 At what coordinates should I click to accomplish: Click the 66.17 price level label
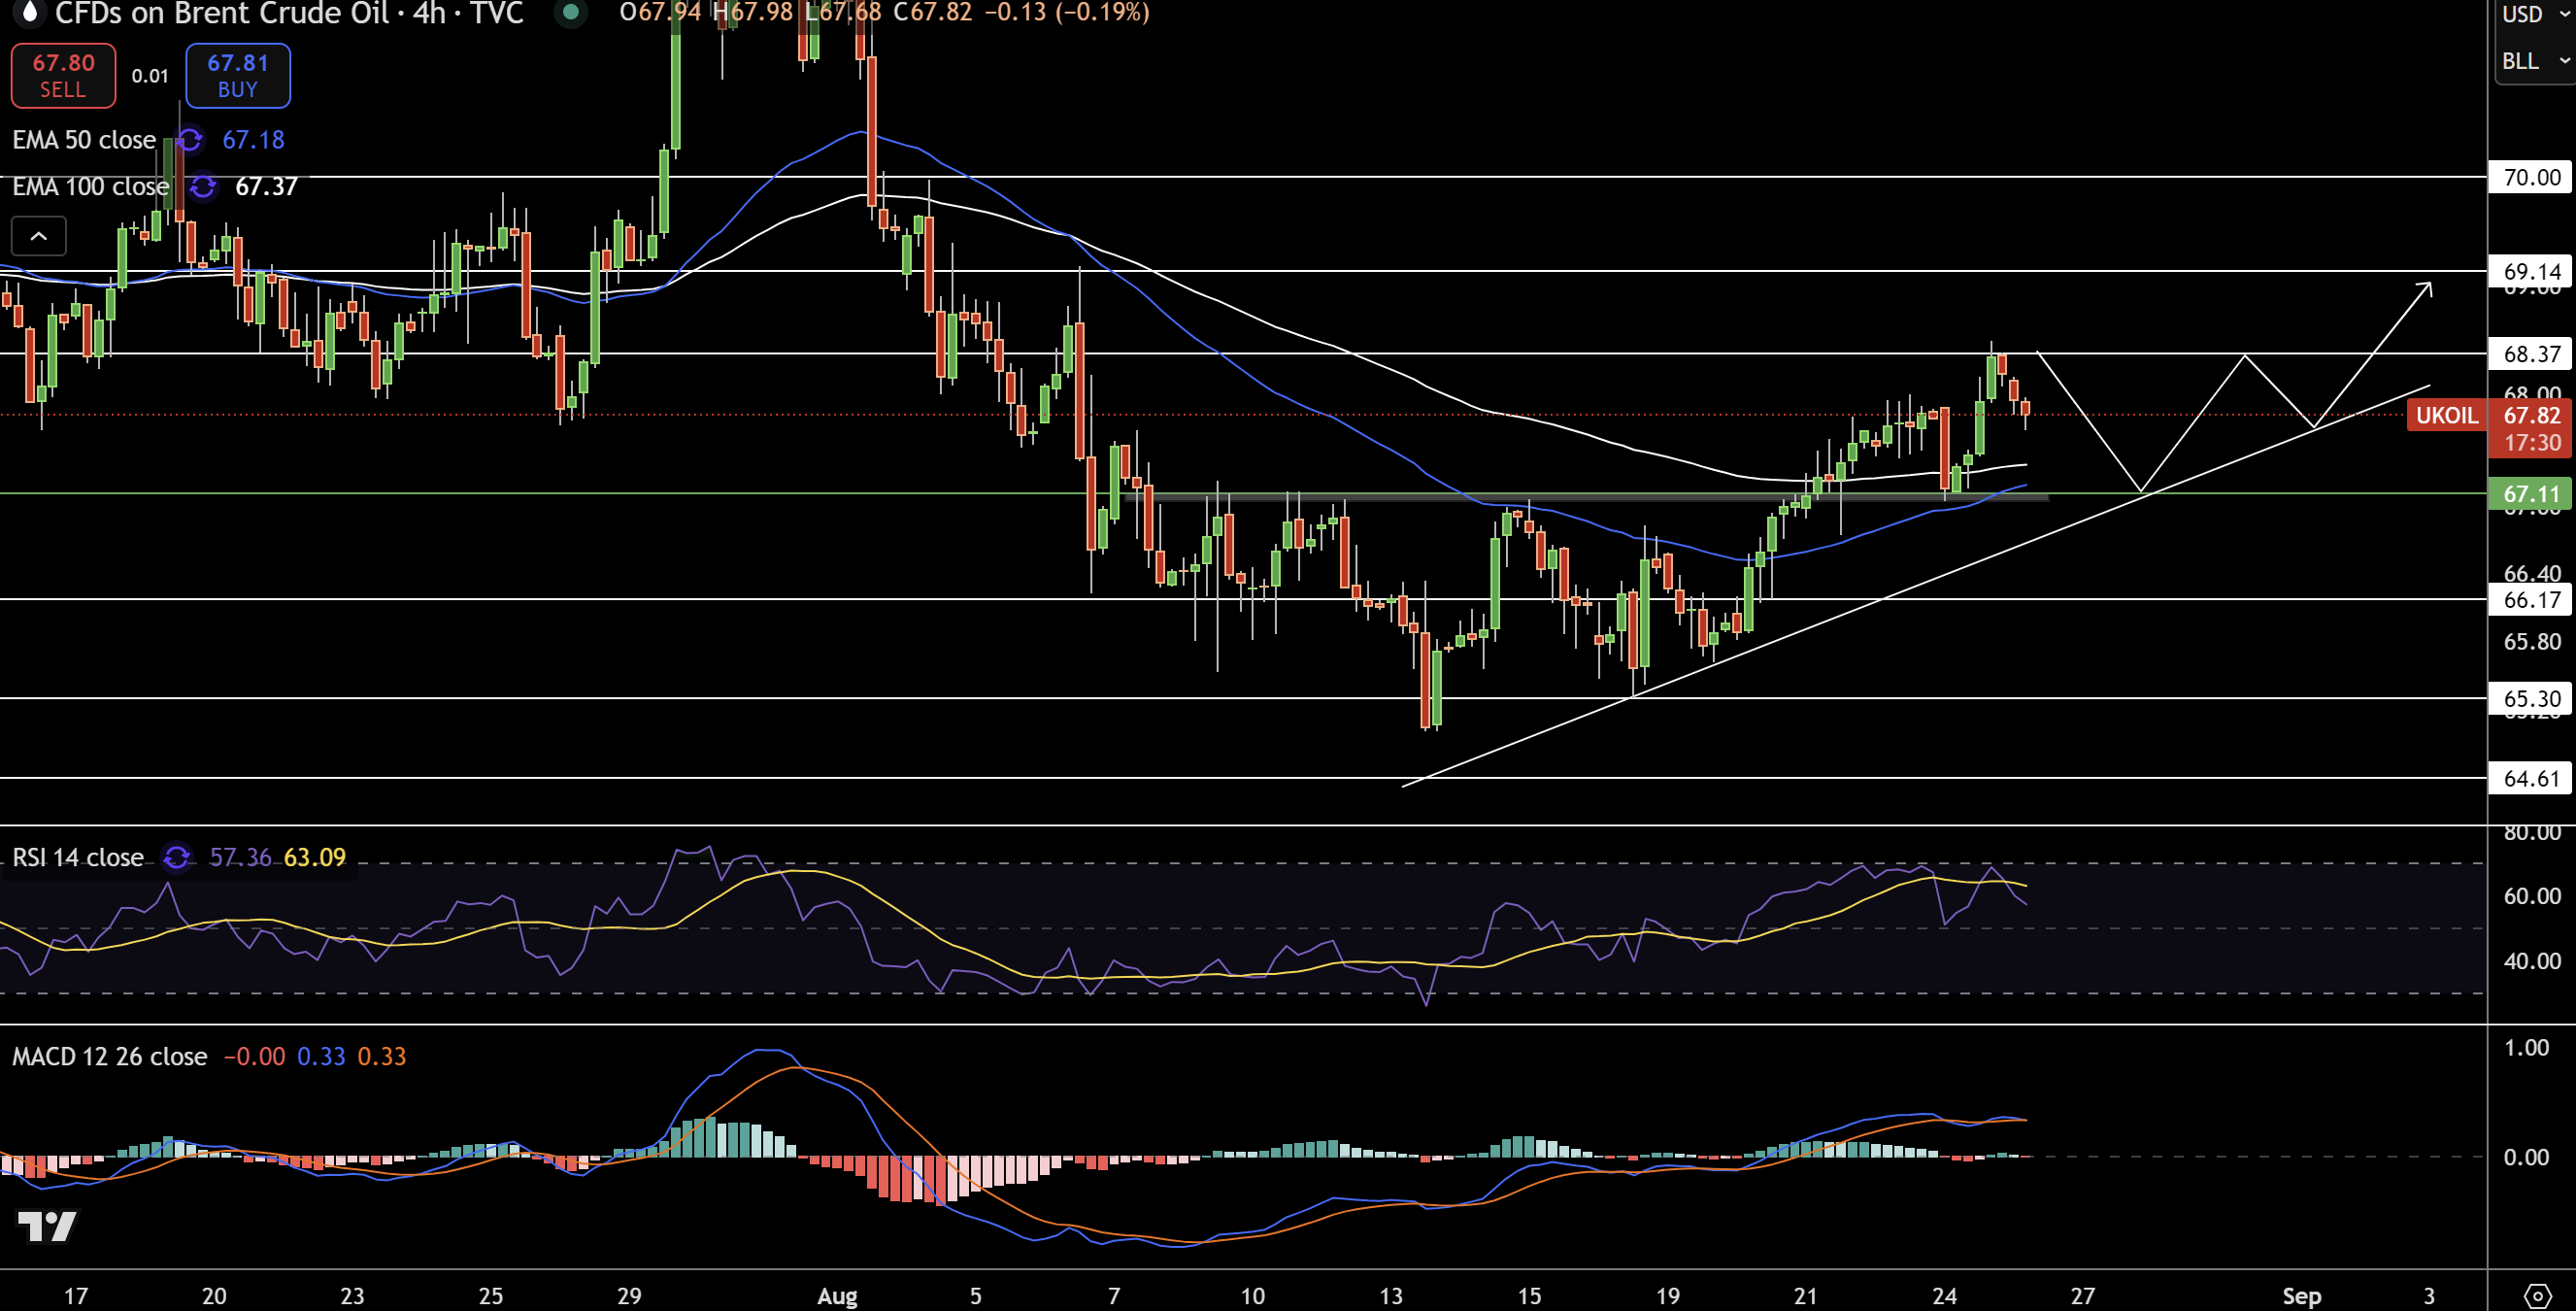[2531, 600]
